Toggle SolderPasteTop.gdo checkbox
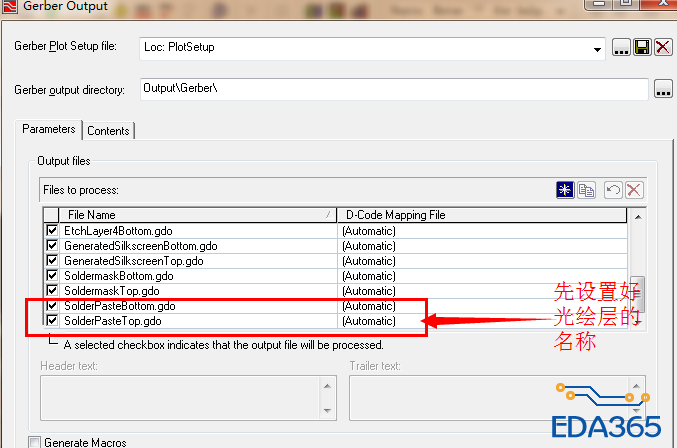 [x=52, y=321]
